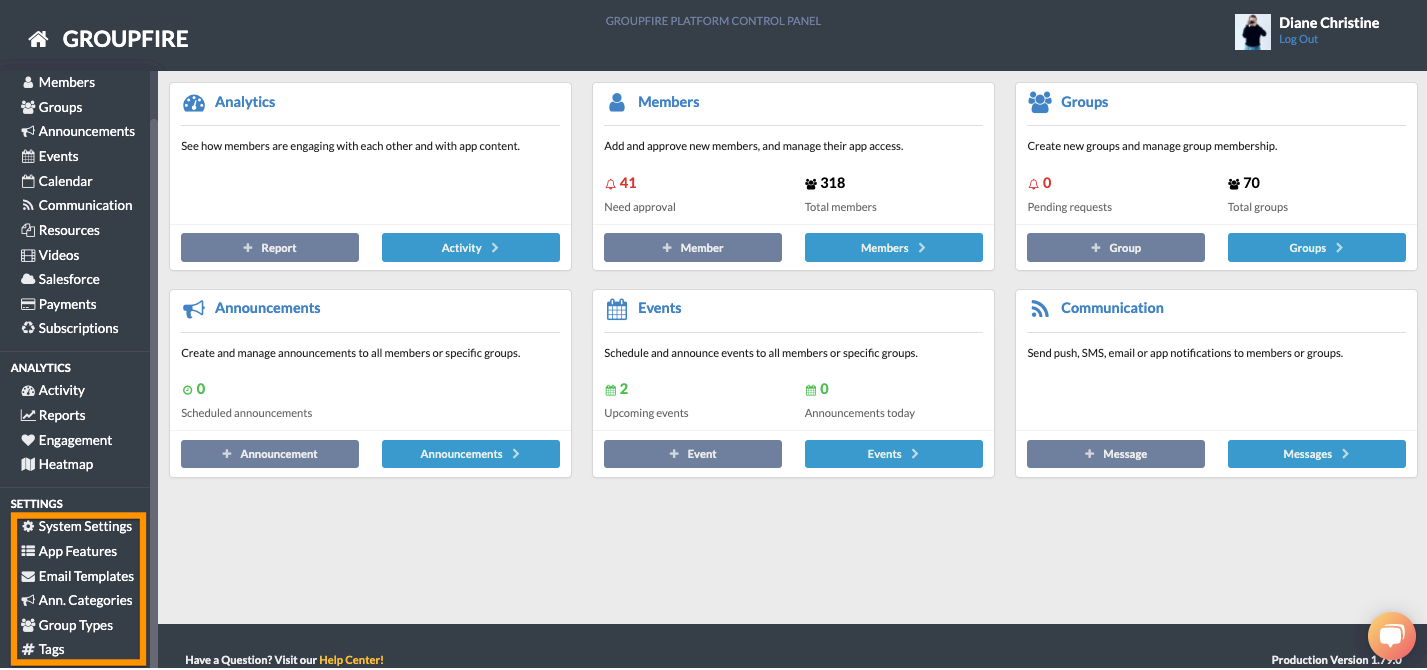
Task: Click the calendar icon above Announcements today
Action: (x=811, y=390)
